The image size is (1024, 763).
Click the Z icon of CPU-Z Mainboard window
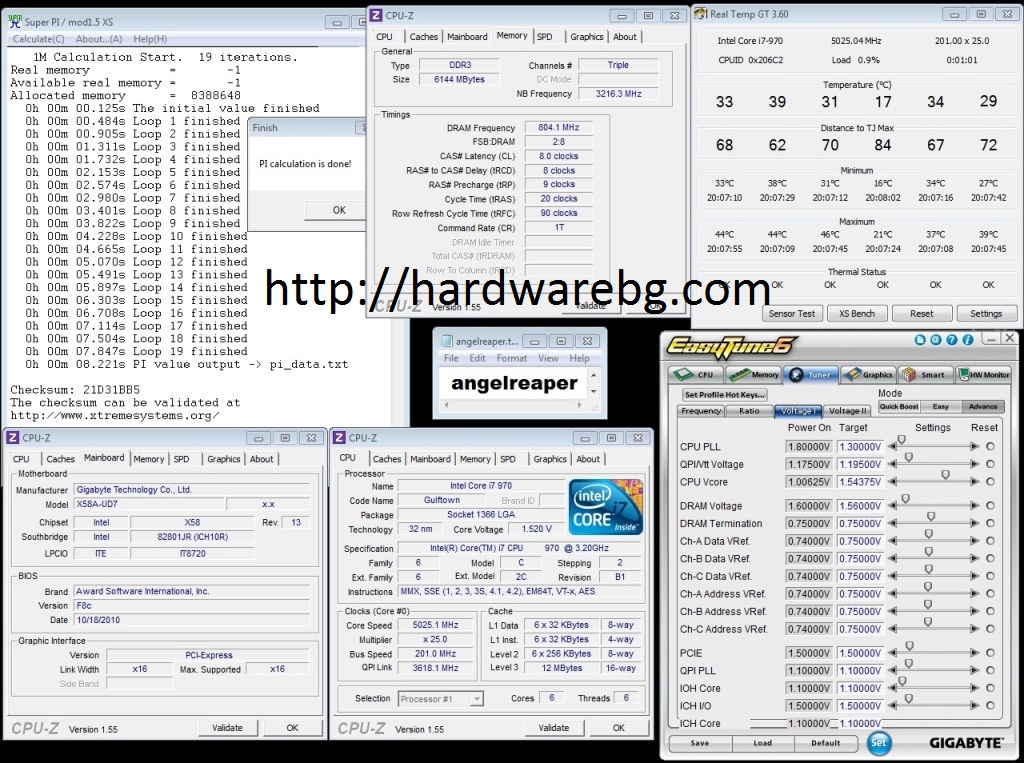13,438
